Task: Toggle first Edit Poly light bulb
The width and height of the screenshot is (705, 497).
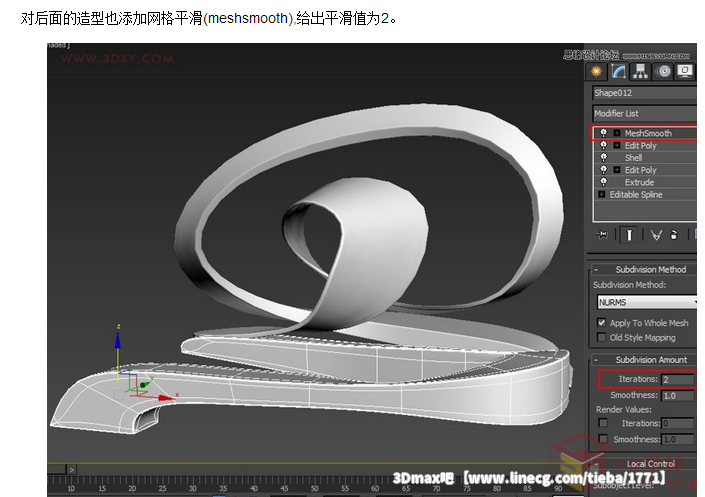Action: [x=604, y=145]
